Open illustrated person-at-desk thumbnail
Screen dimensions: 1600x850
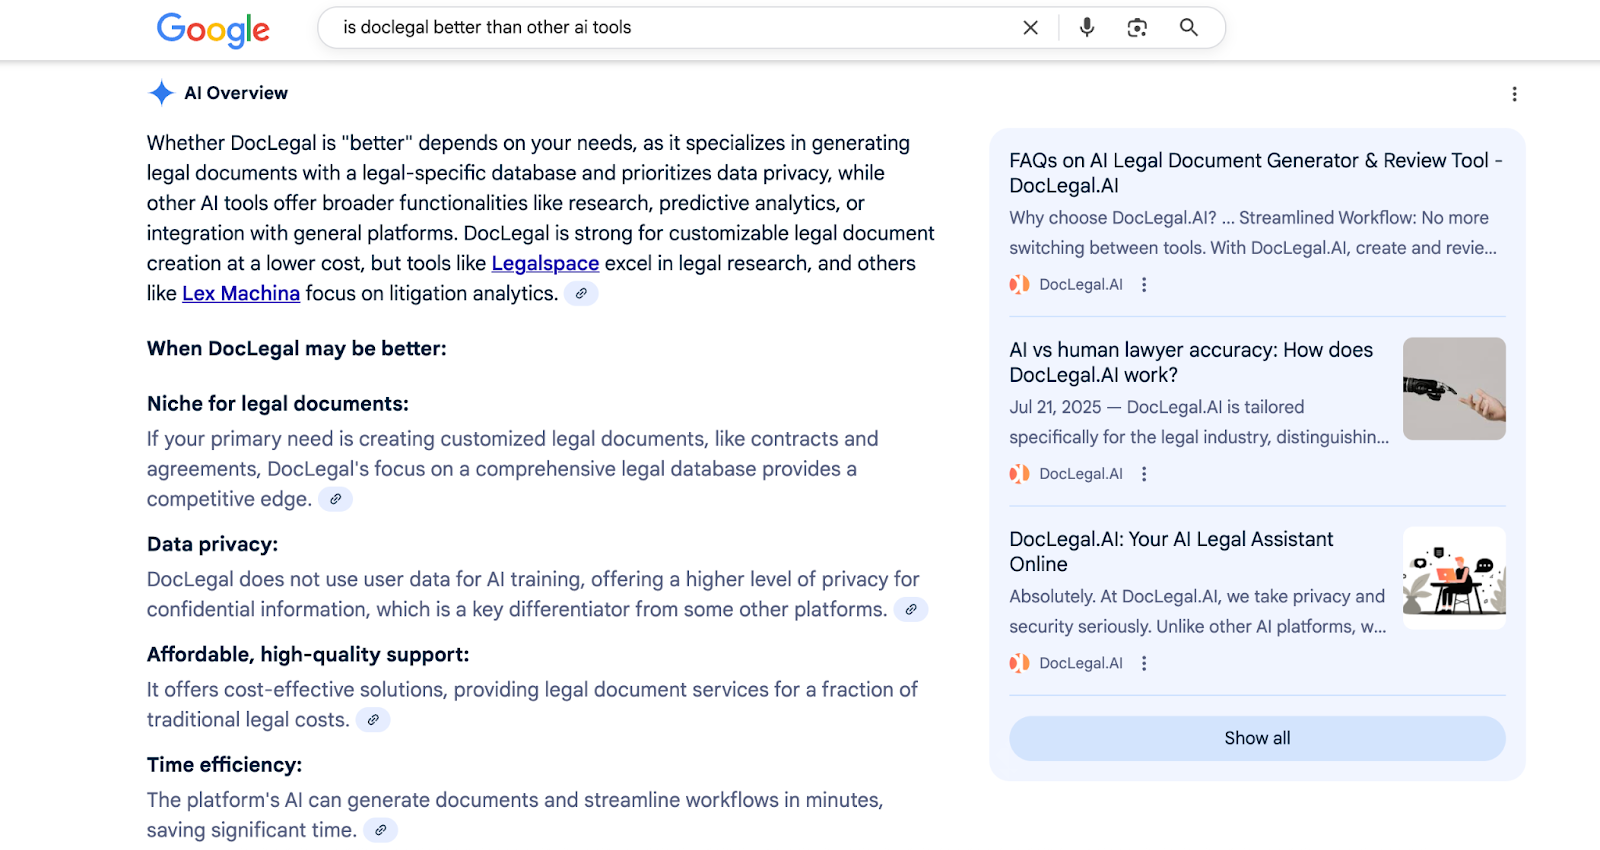pyautogui.click(x=1454, y=577)
